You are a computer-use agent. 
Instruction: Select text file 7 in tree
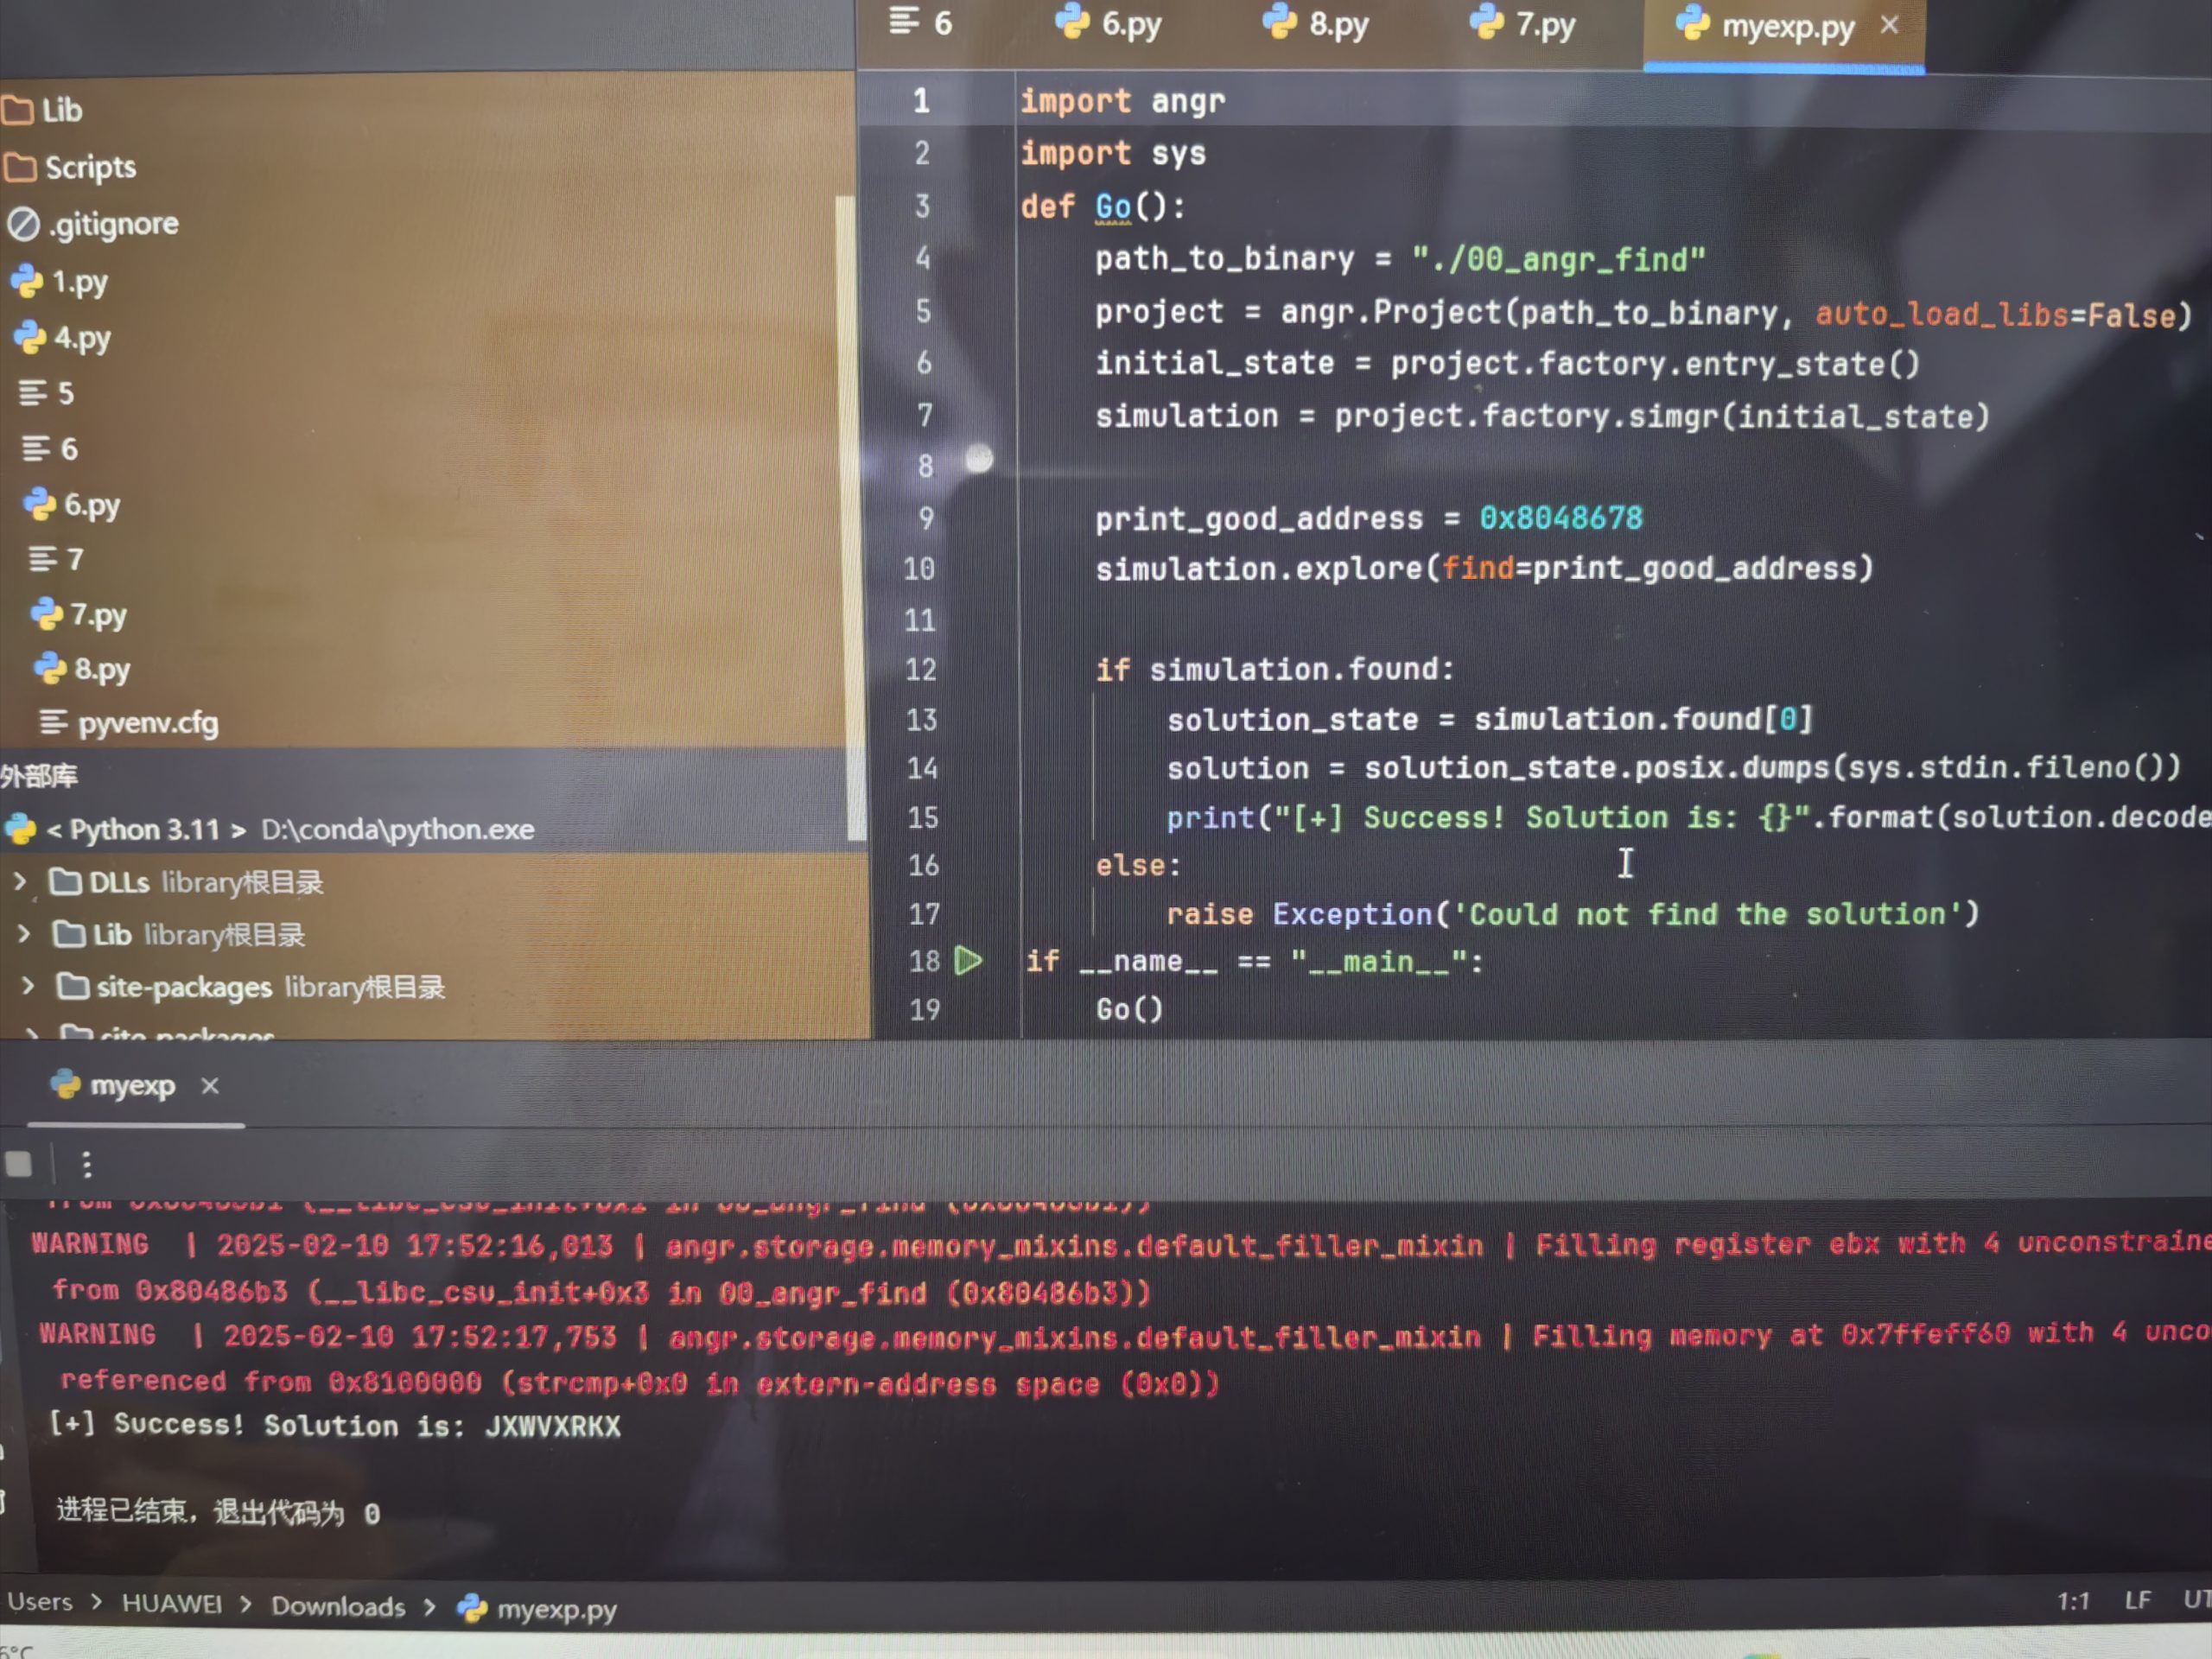[56, 559]
